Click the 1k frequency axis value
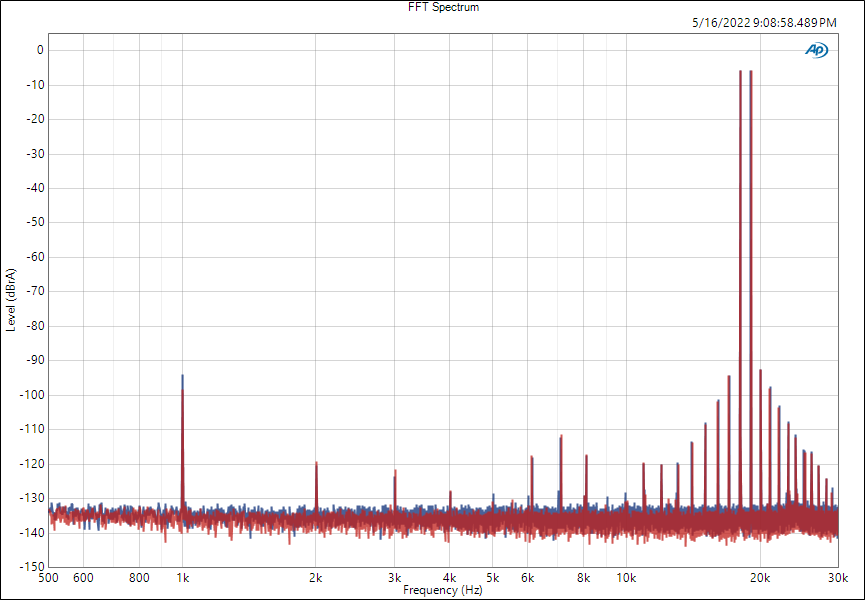 (x=183, y=578)
